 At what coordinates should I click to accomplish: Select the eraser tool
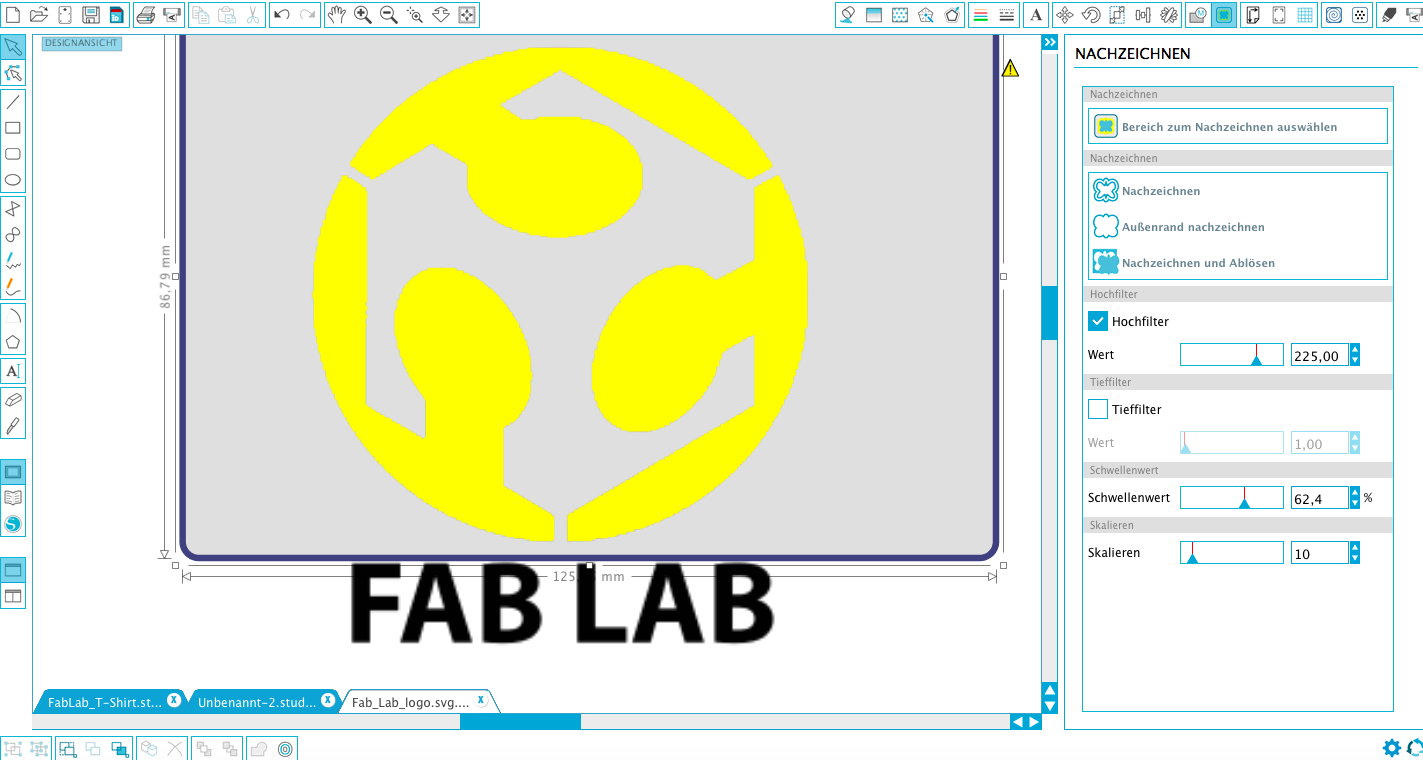click(x=13, y=399)
